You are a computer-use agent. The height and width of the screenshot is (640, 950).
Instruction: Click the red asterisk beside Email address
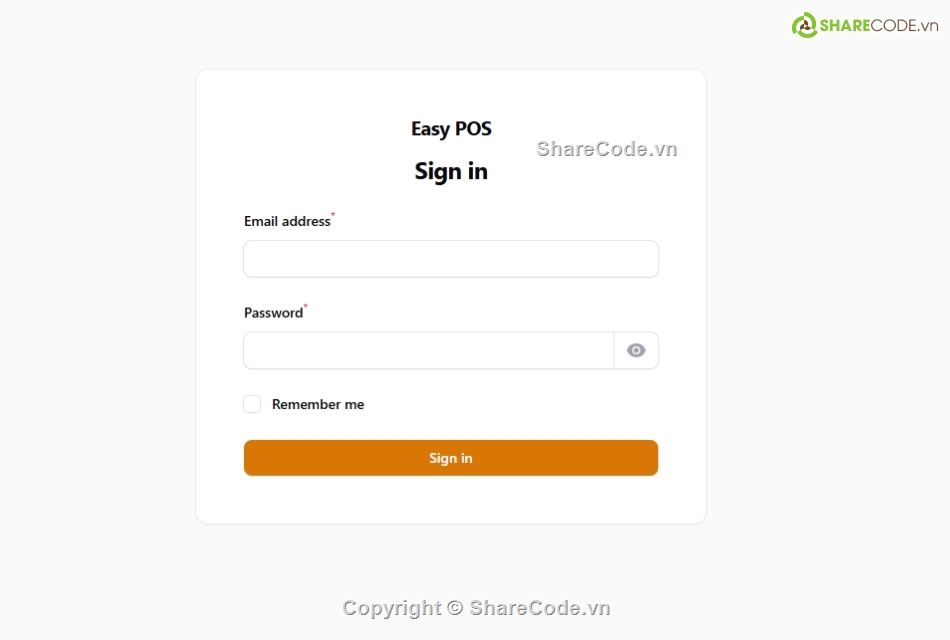tap(333, 215)
